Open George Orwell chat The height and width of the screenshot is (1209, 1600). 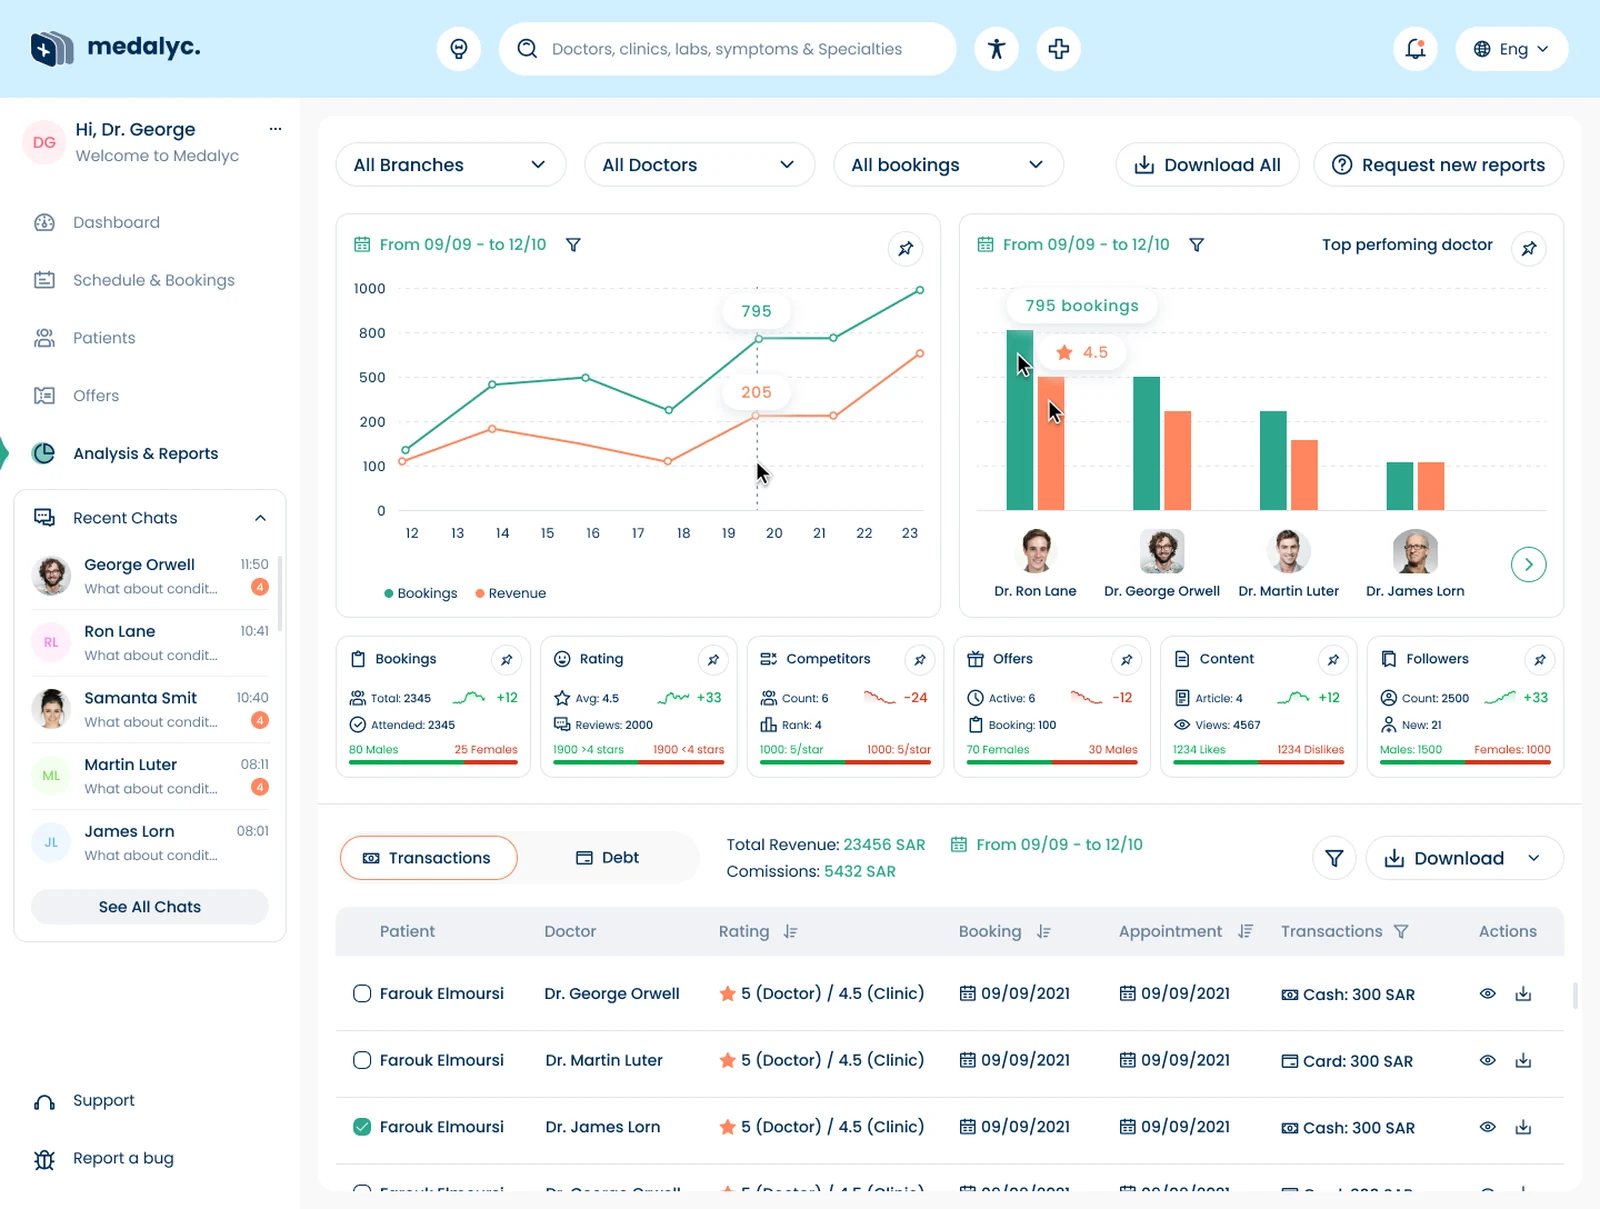[x=151, y=576]
